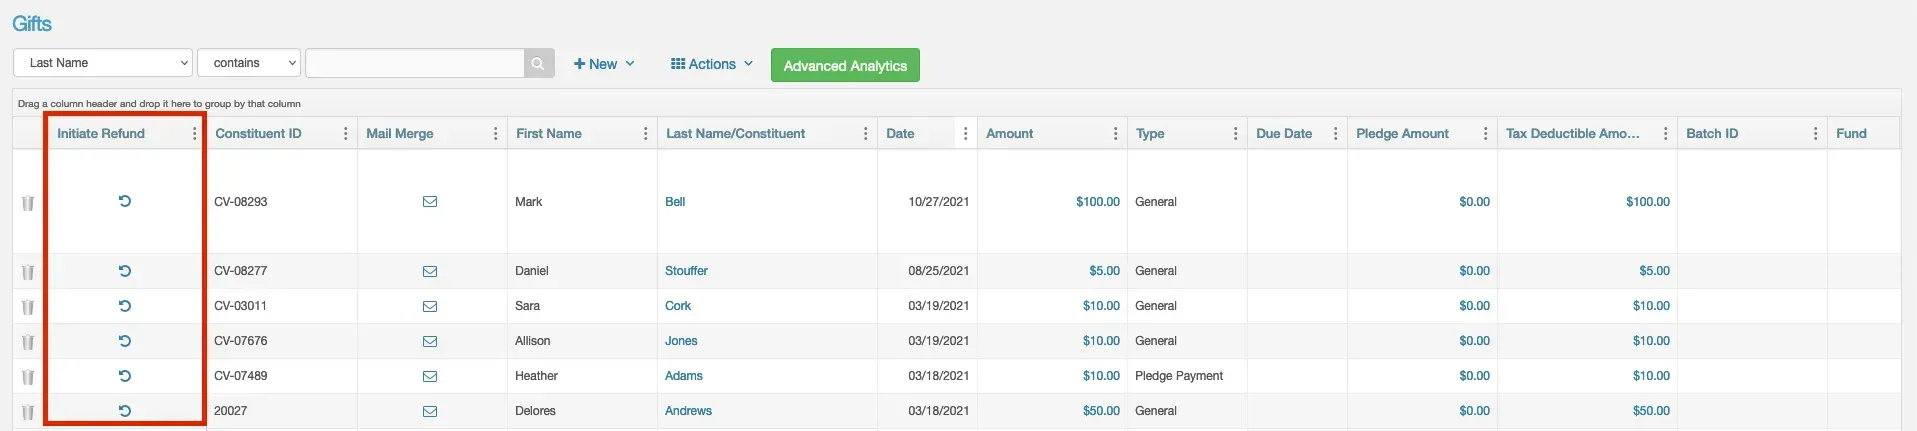Delete the Sara Cork gift row
Image resolution: width=1917 pixels, height=431 pixels.
click(28, 307)
